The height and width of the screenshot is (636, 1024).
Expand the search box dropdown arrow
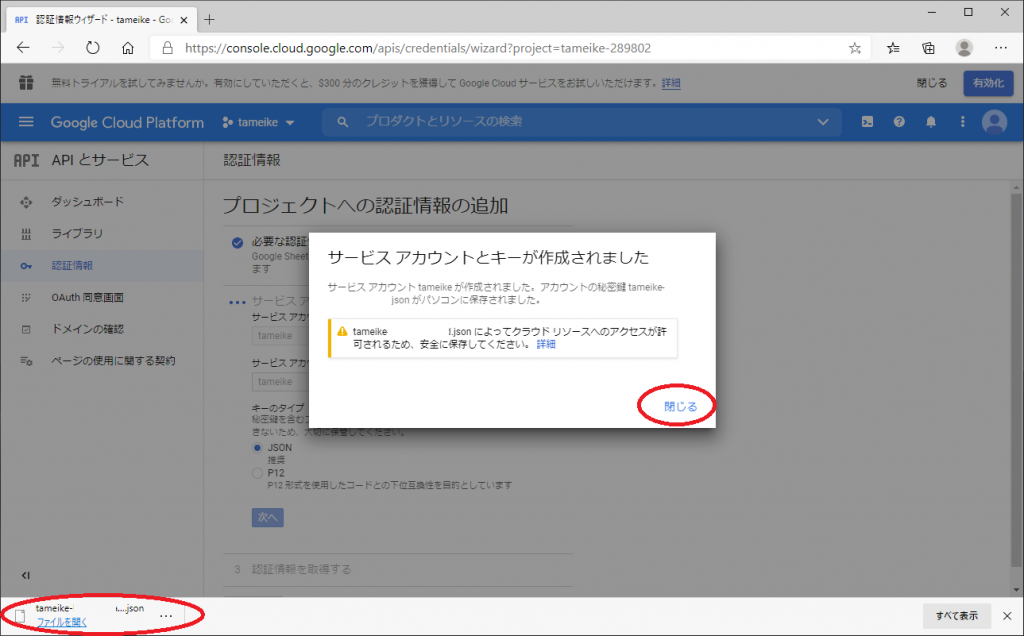click(823, 122)
